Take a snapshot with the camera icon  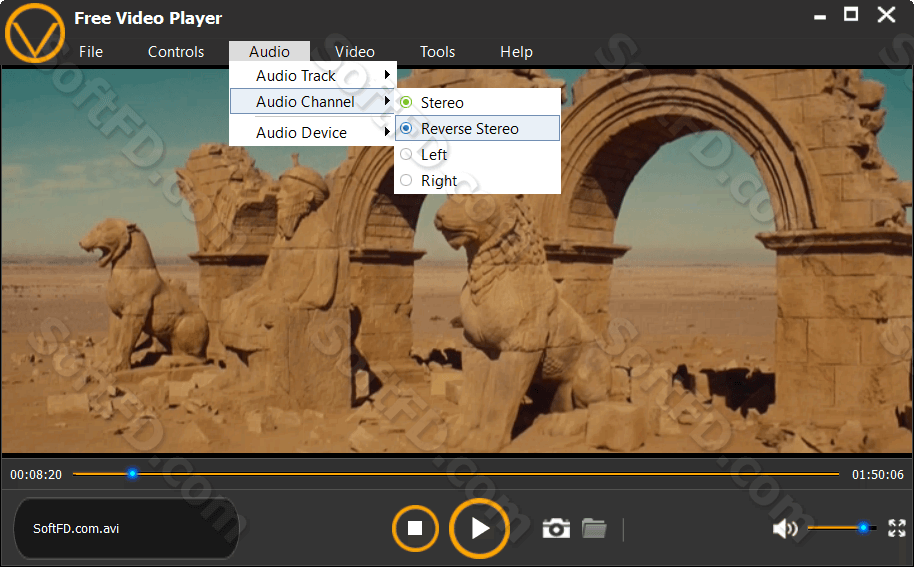click(x=556, y=528)
